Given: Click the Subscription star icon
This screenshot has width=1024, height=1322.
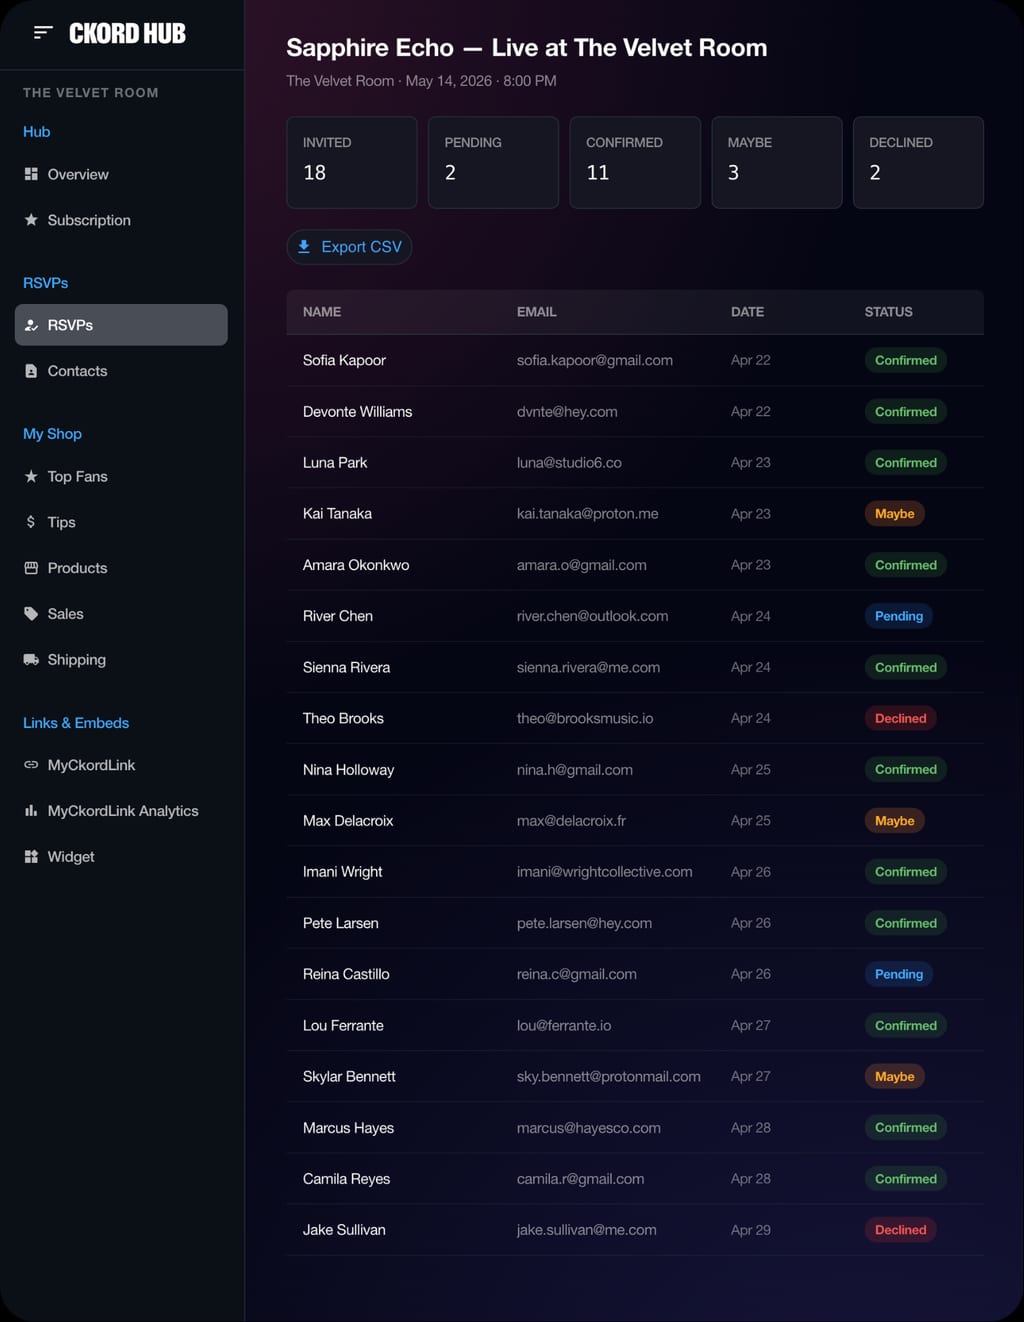Looking at the screenshot, I should (31, 220).
